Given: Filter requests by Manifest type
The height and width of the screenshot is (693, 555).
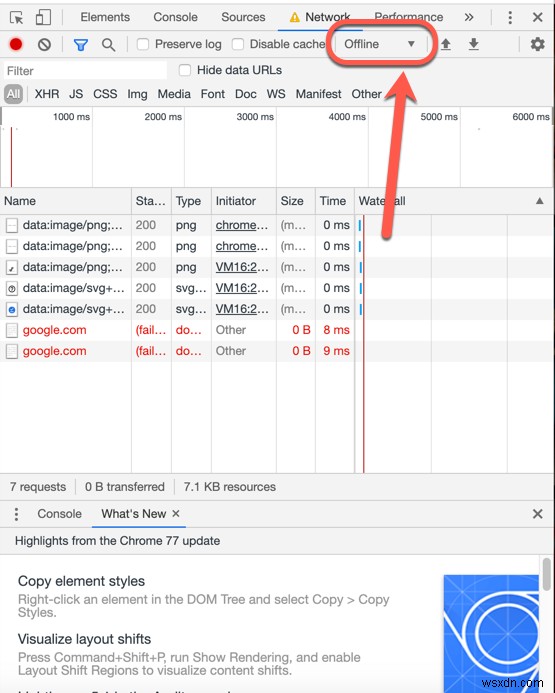Looking at the screenshot, I should pos(319,94).
